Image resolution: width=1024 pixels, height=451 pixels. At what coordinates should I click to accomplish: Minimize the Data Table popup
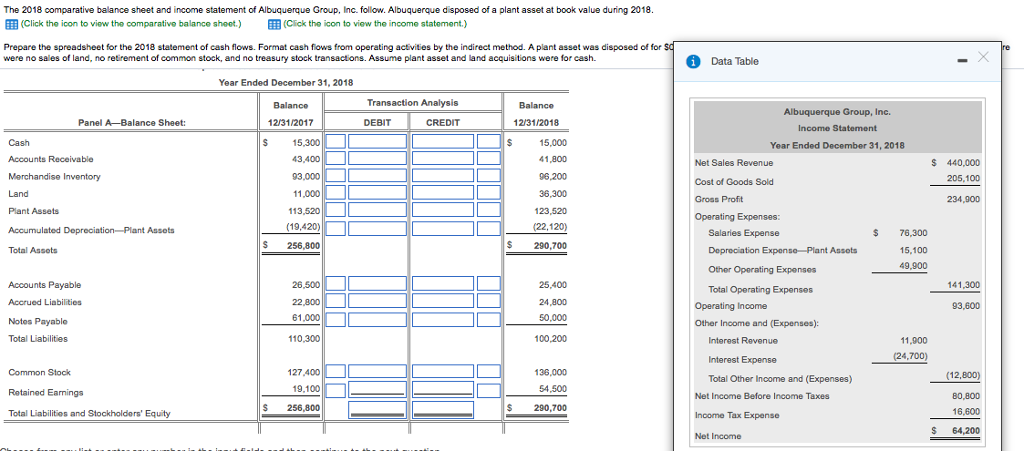point(962,61)
